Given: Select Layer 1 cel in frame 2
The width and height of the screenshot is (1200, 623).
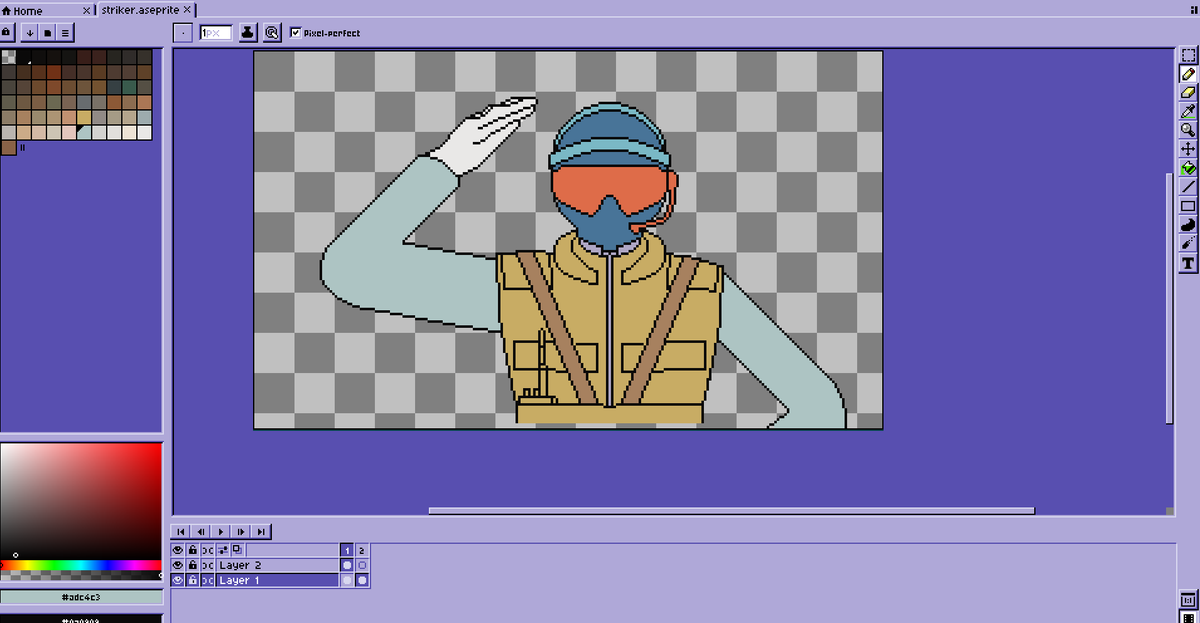Looking at the screenshot, I should click(x=362, y=580).
